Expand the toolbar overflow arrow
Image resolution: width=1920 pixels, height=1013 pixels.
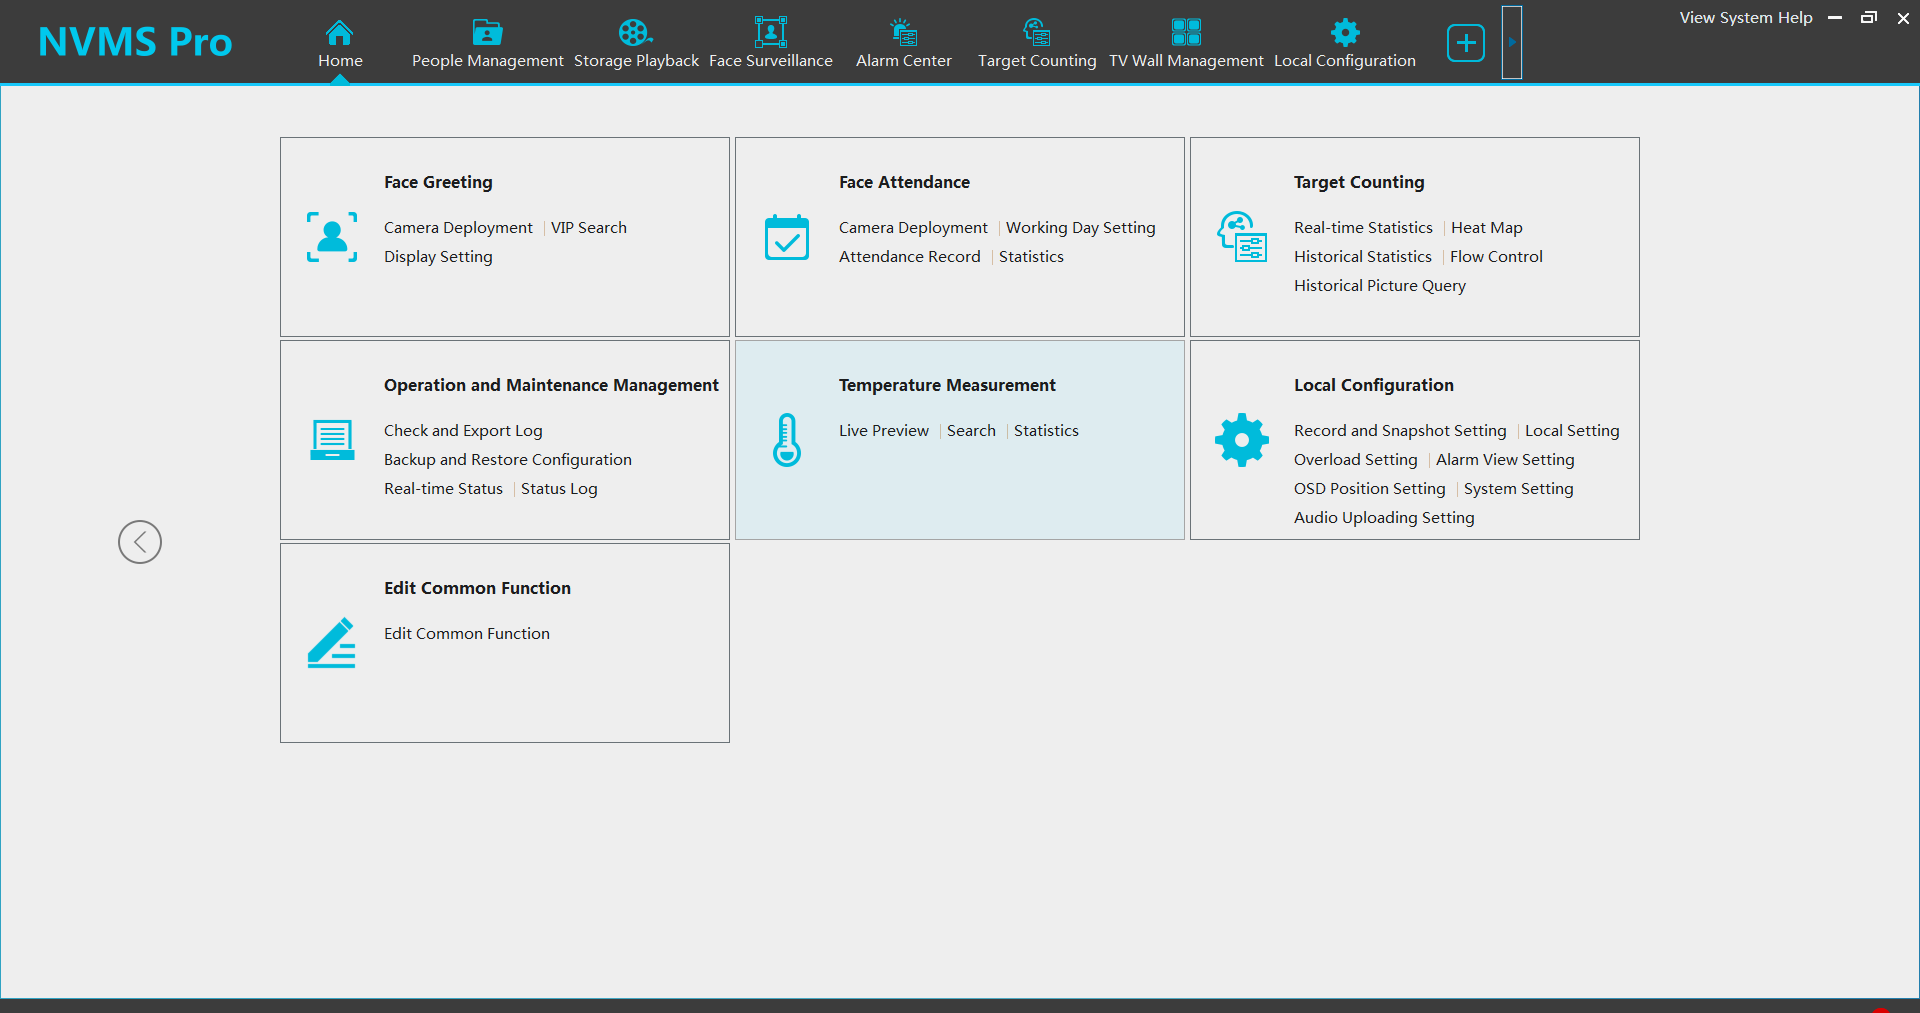(x=1512, y=43)
